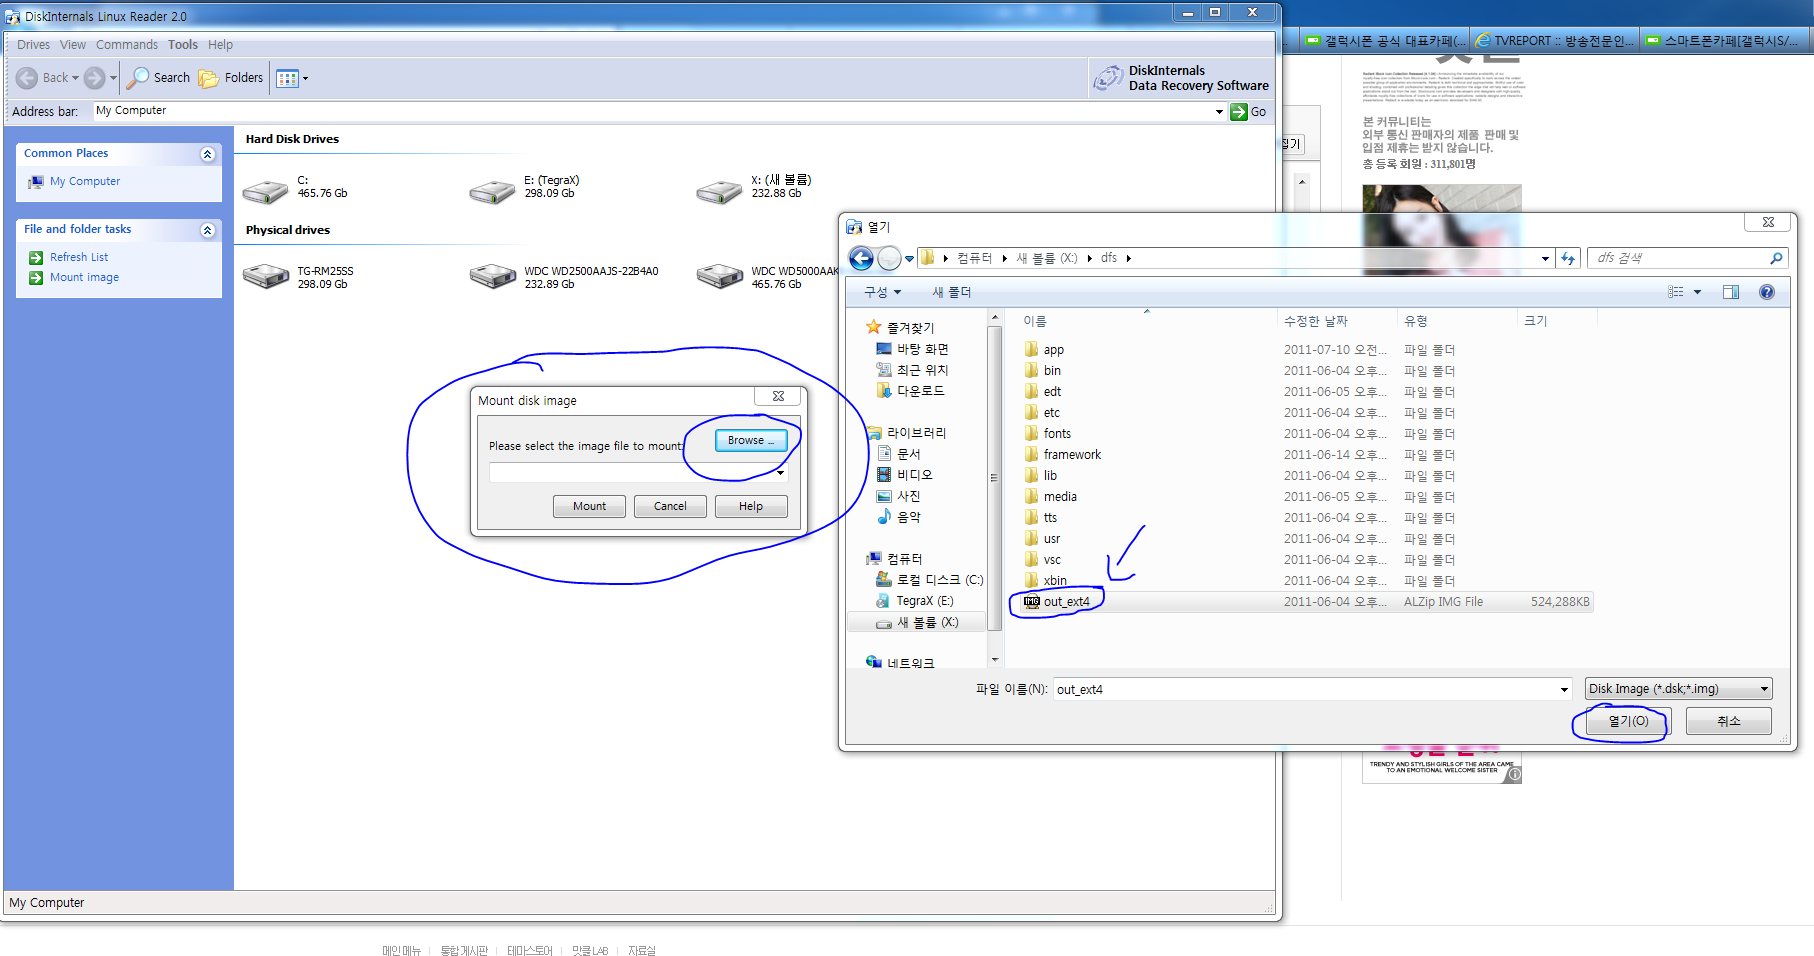
Task: Click the Back navigation arrow in Linux Reader toolbar
Action: (28, 78)
